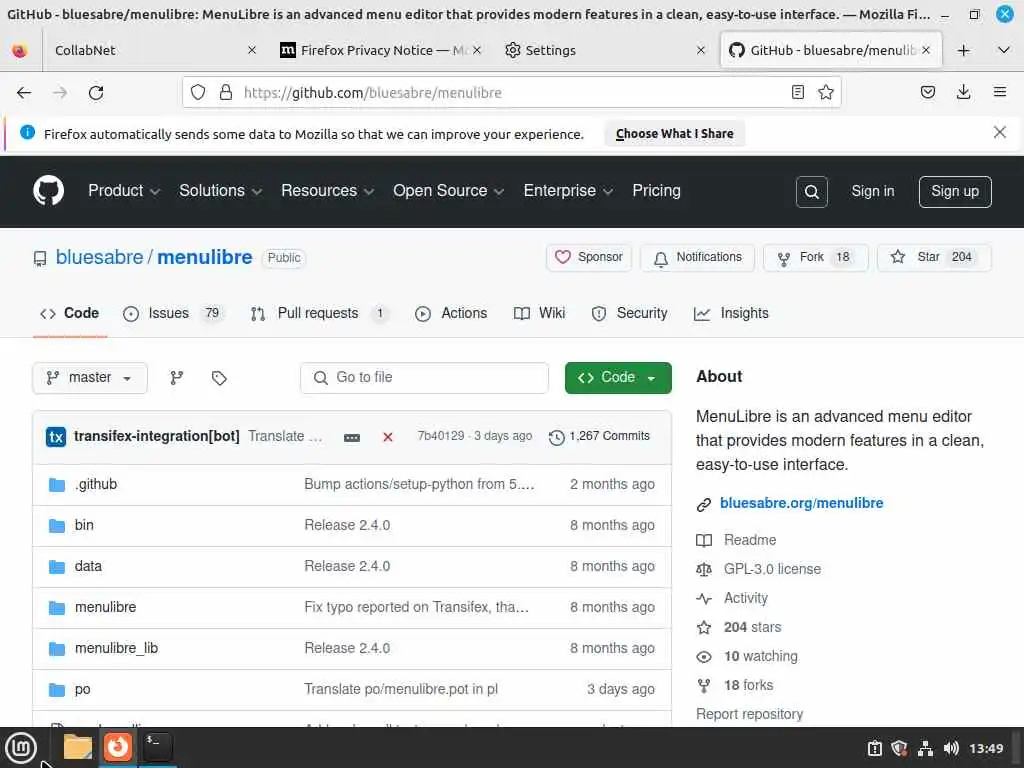Launch the file manager from taskbar

point(77,747)
